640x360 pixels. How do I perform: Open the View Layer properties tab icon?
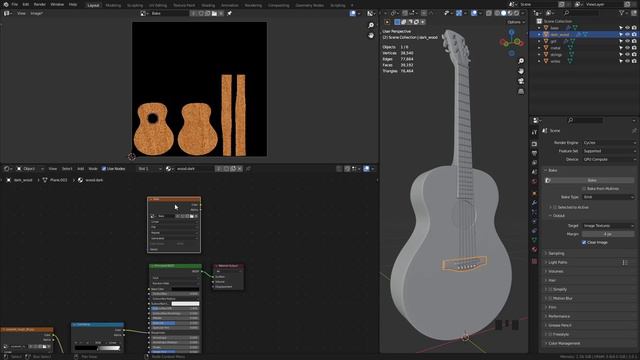(534, 163)
